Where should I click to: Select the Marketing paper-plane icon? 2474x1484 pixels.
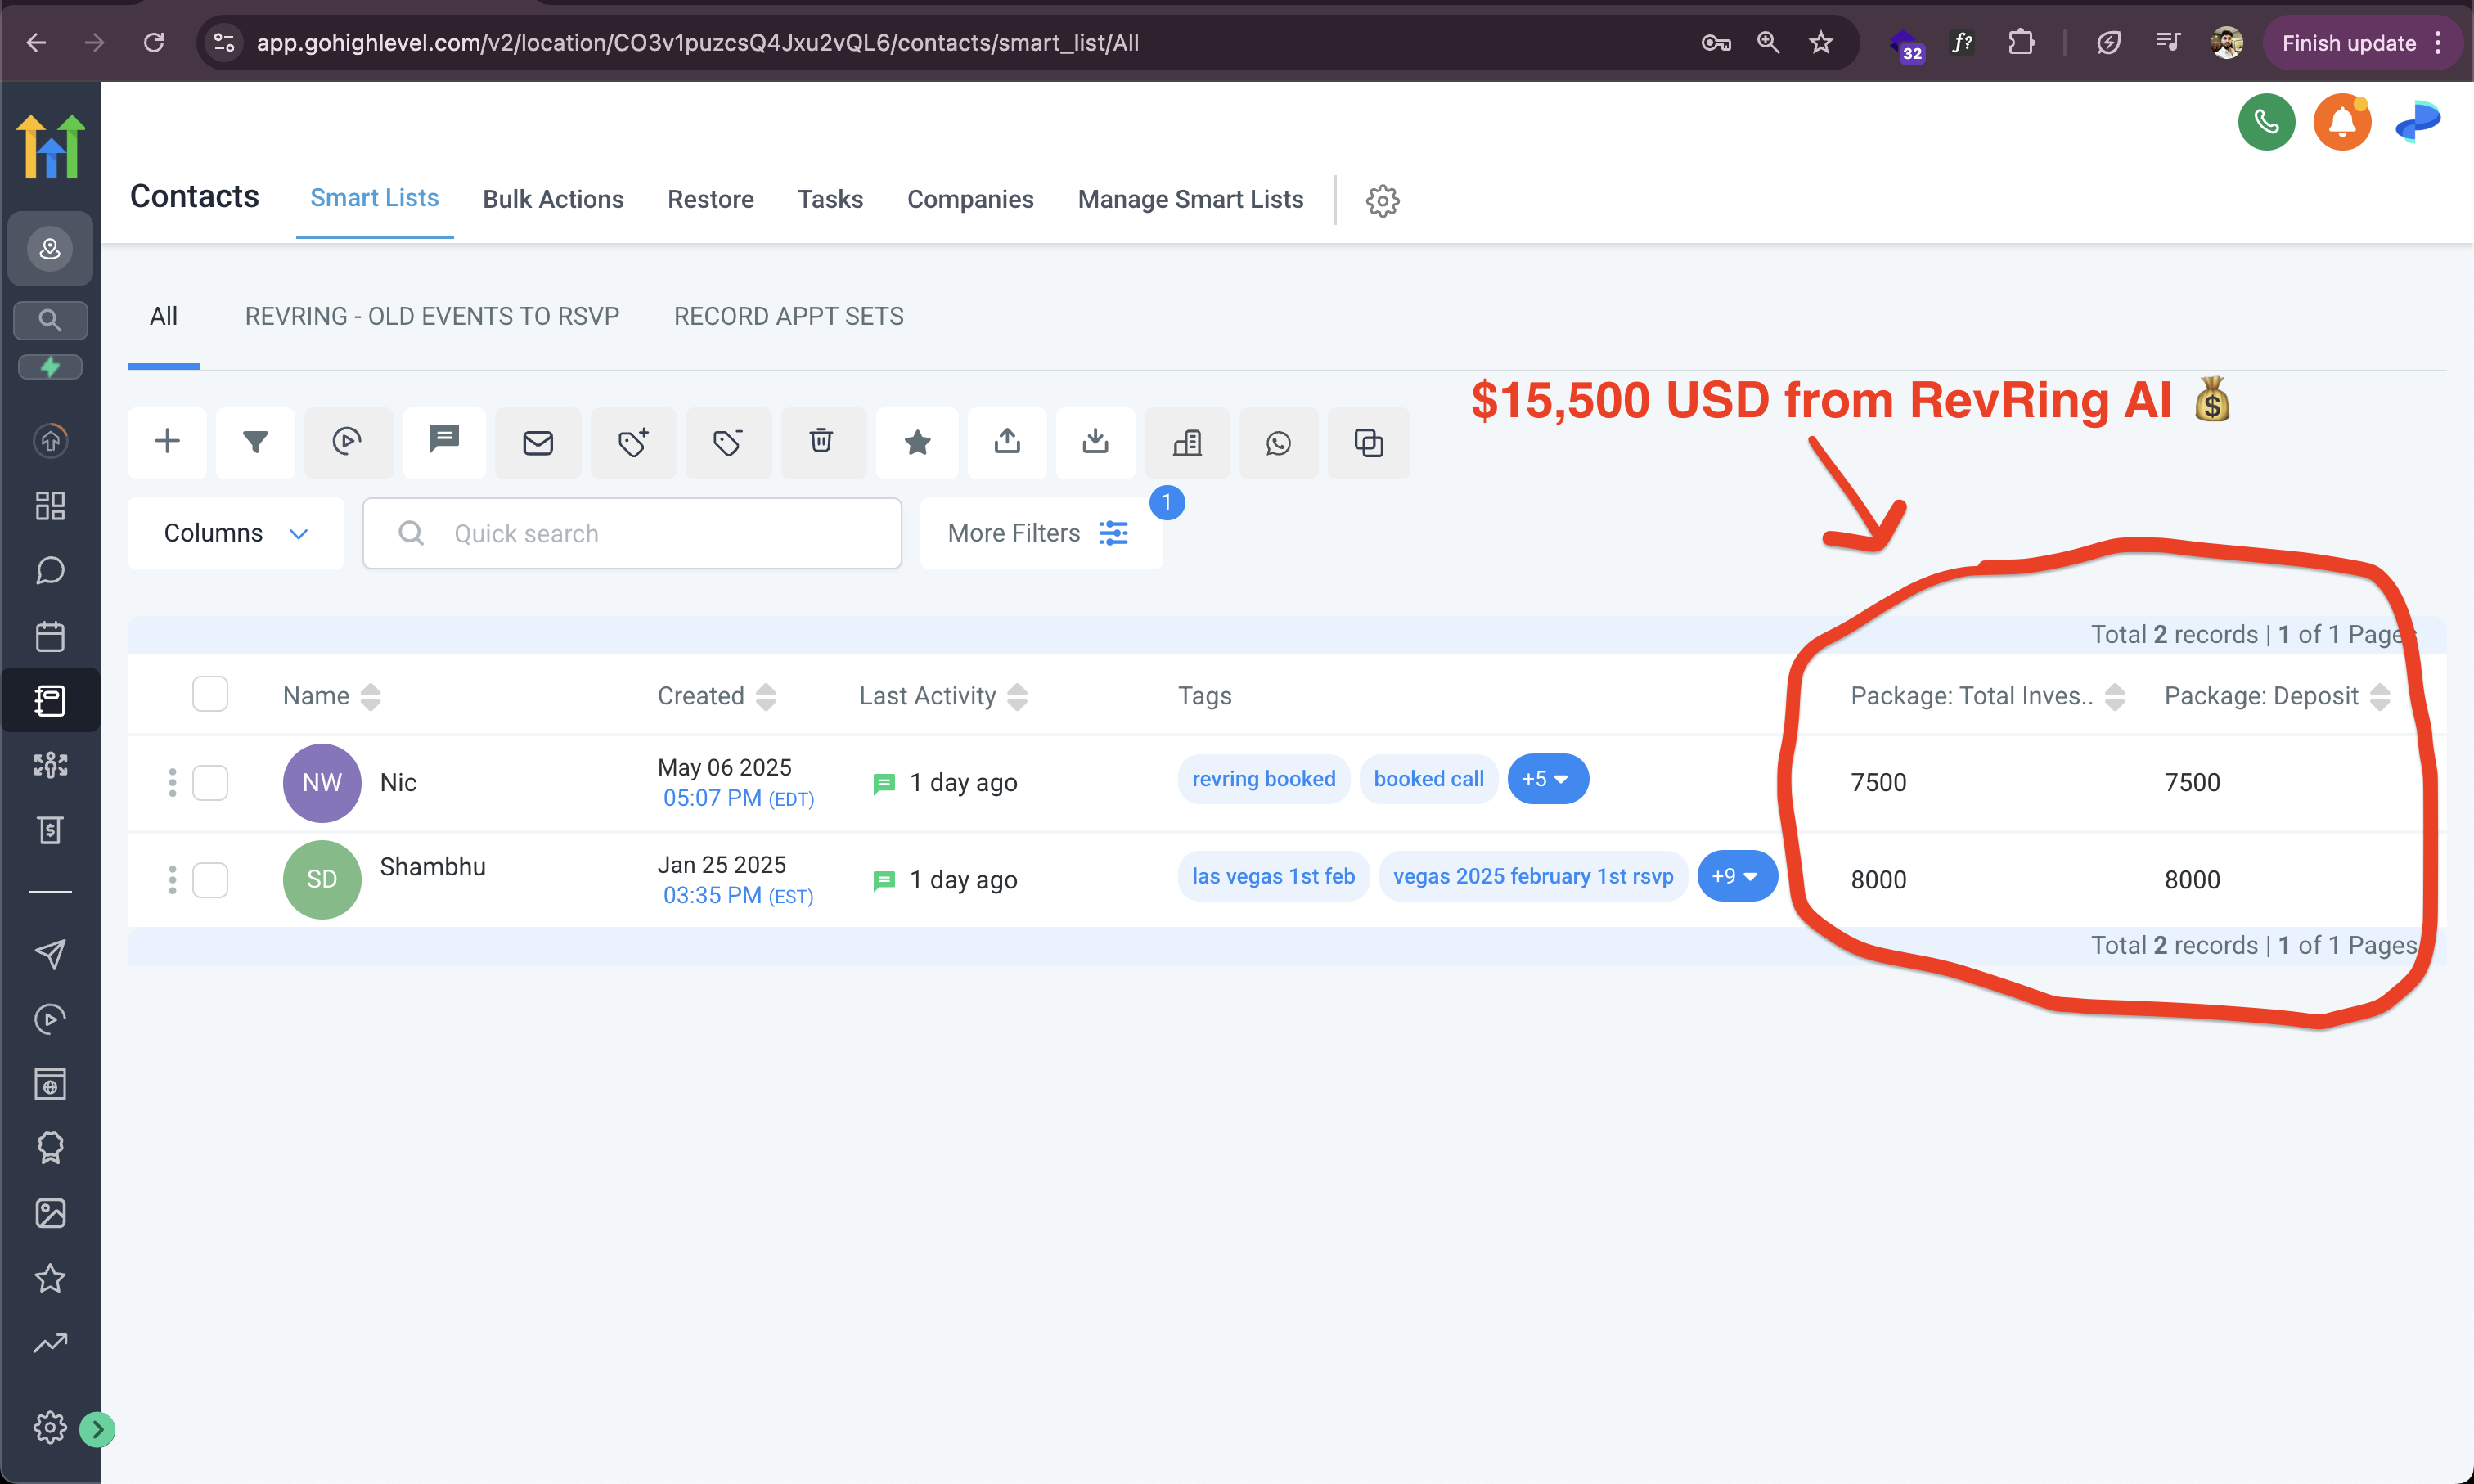[50, 955]
